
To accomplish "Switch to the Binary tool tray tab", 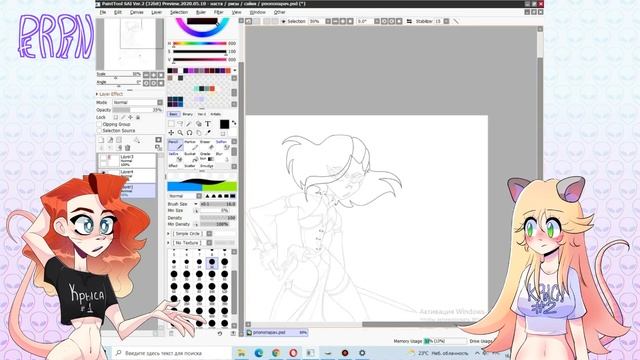I will [x=188, y=114].
